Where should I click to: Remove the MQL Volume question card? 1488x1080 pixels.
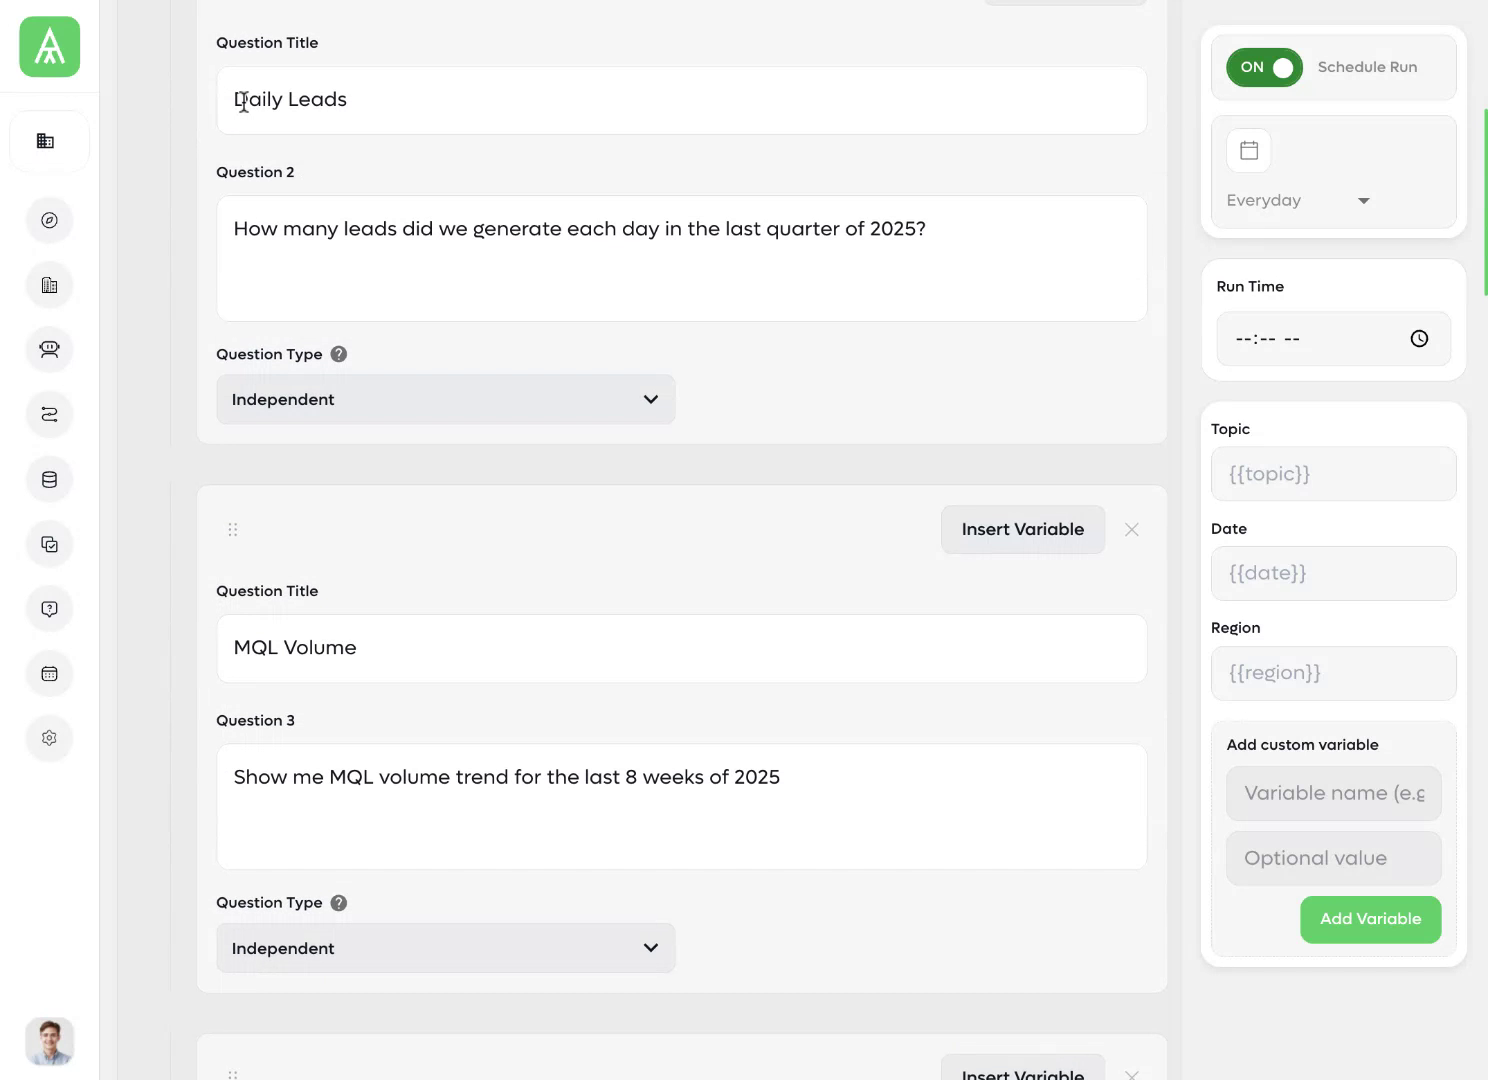pyautogui.click(x=1132, y=529)
